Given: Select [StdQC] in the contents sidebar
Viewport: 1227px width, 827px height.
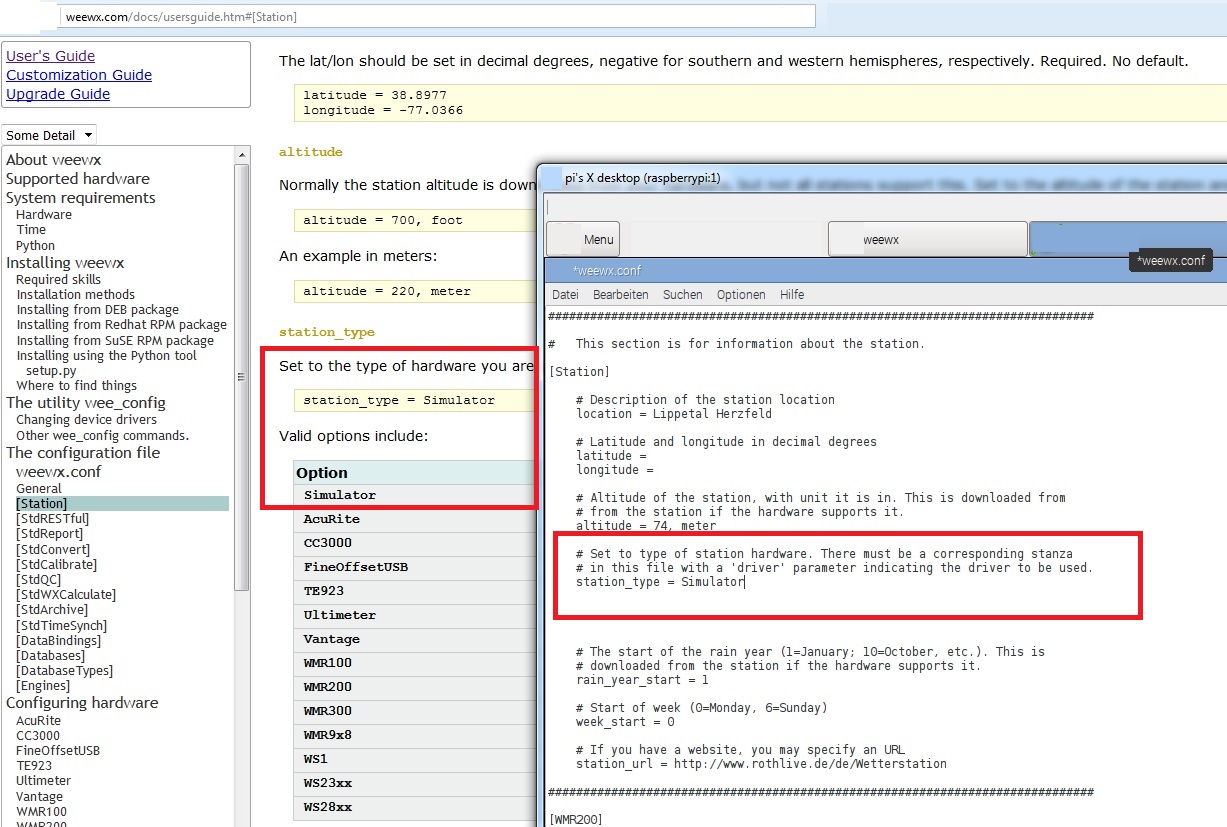Looking at the screenshot, I should [39, 579].
